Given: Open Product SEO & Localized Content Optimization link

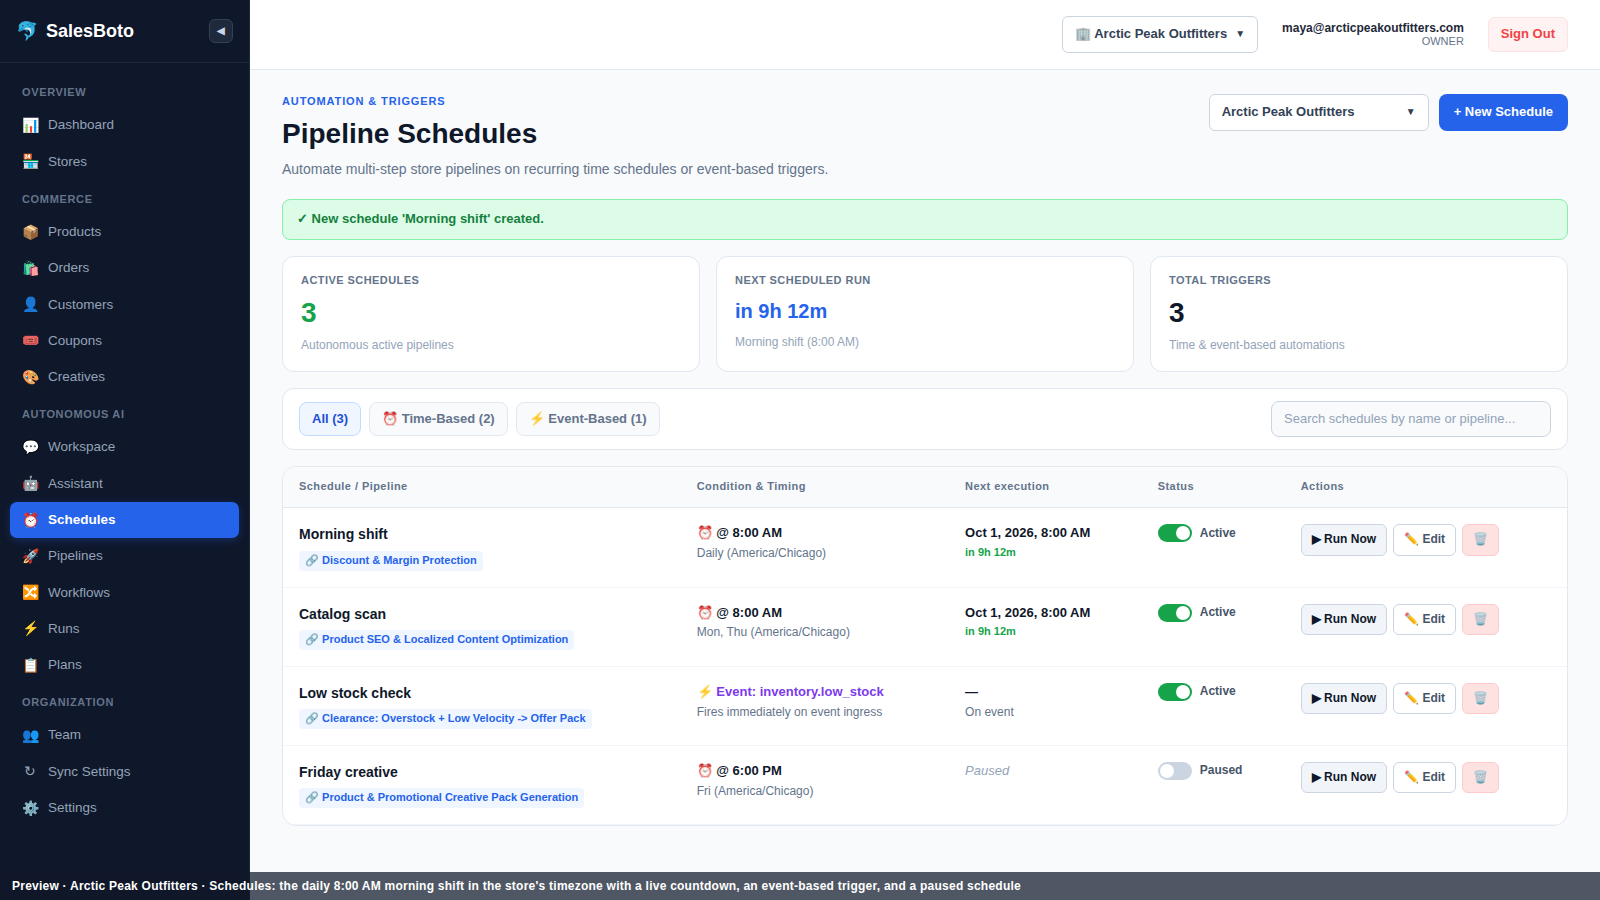Looking at the screenshot, I should pos(436,640).
